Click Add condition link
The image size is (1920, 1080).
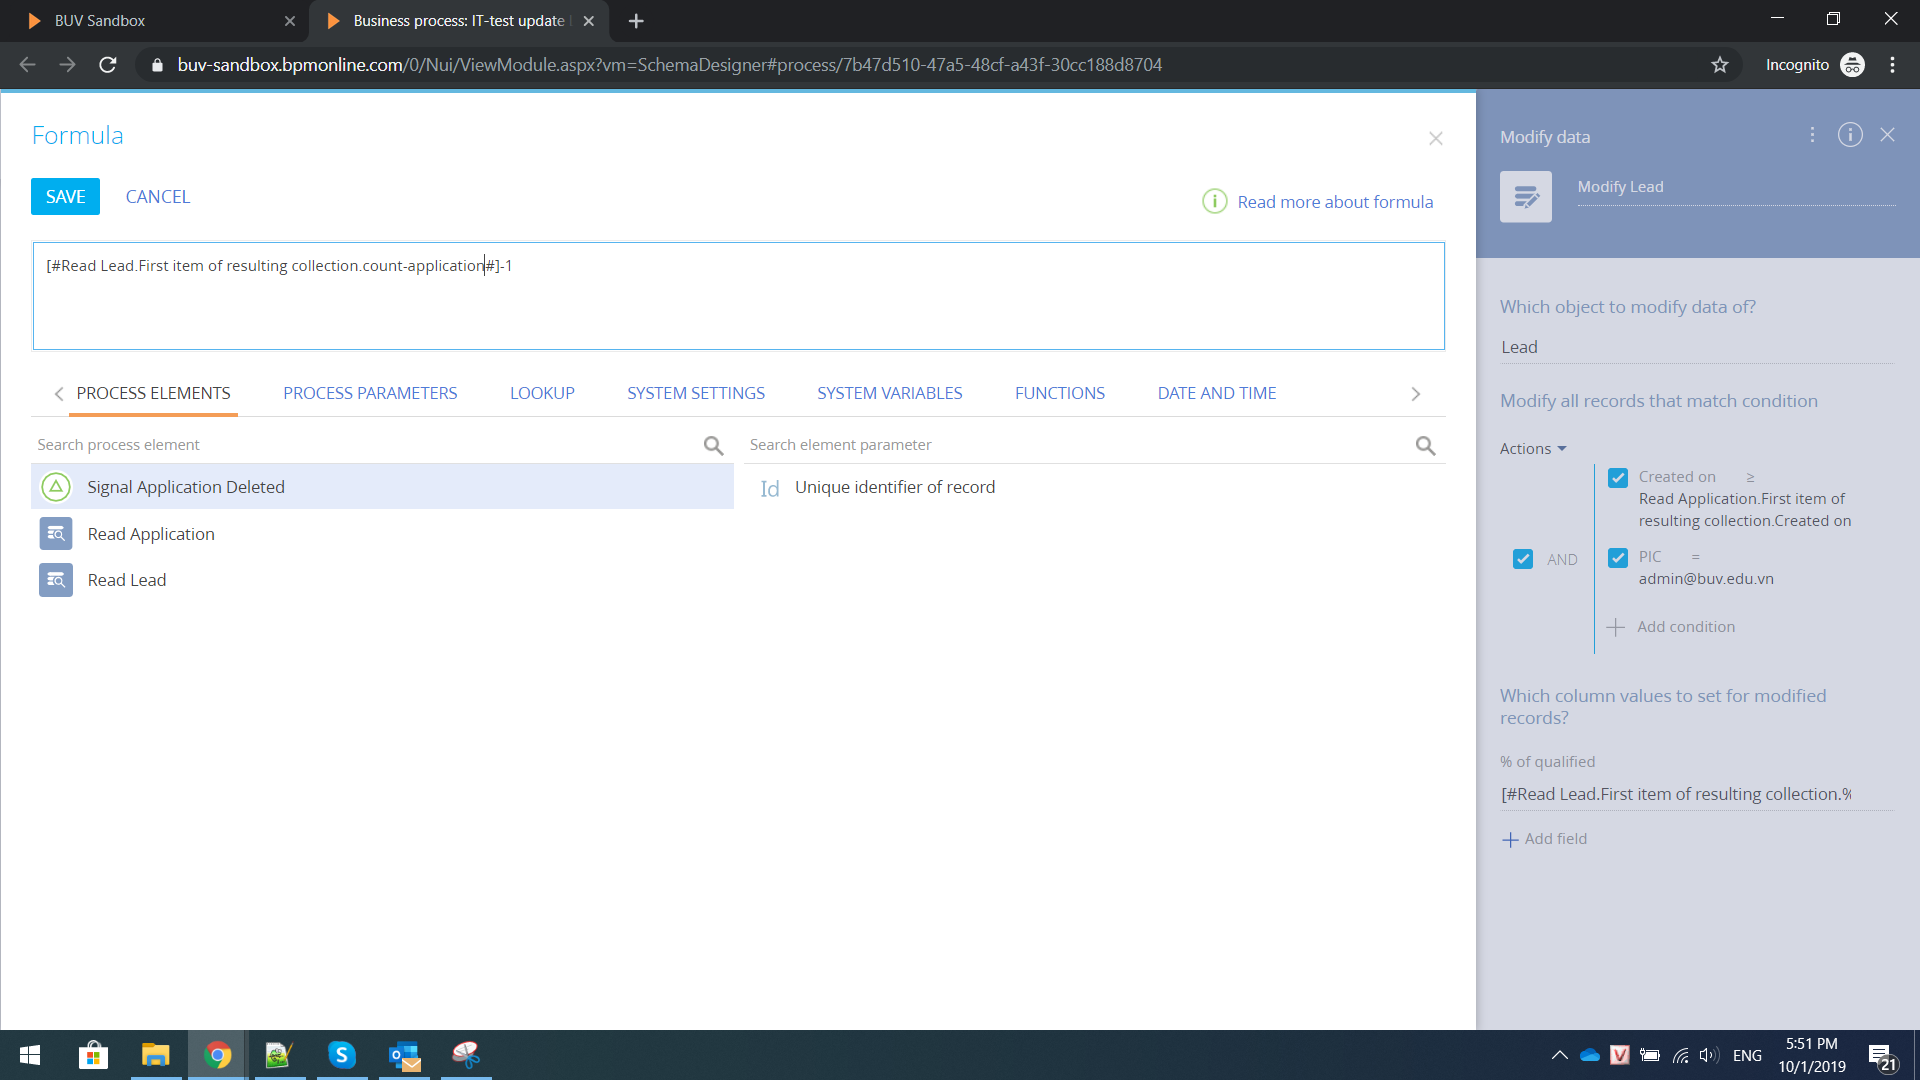[1686, 627]
